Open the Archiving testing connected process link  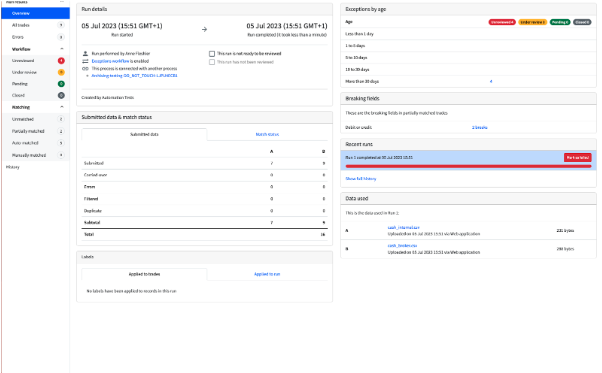point(134,76)
